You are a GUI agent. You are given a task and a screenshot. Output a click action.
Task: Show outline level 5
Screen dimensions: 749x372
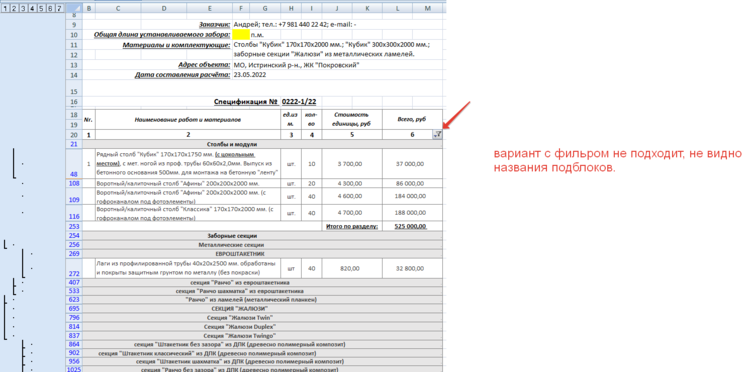click(x=41, y=9)
